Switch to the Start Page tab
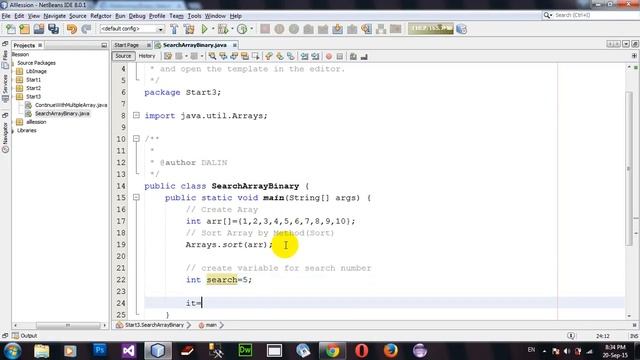 point(127,45)
